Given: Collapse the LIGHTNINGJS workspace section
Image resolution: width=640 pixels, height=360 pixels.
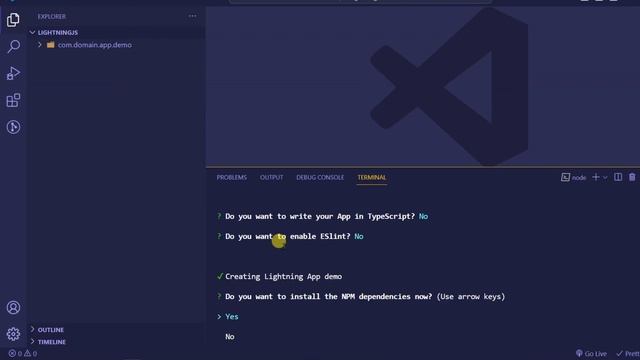Looking at the screenshot, I should click(32, 32).
